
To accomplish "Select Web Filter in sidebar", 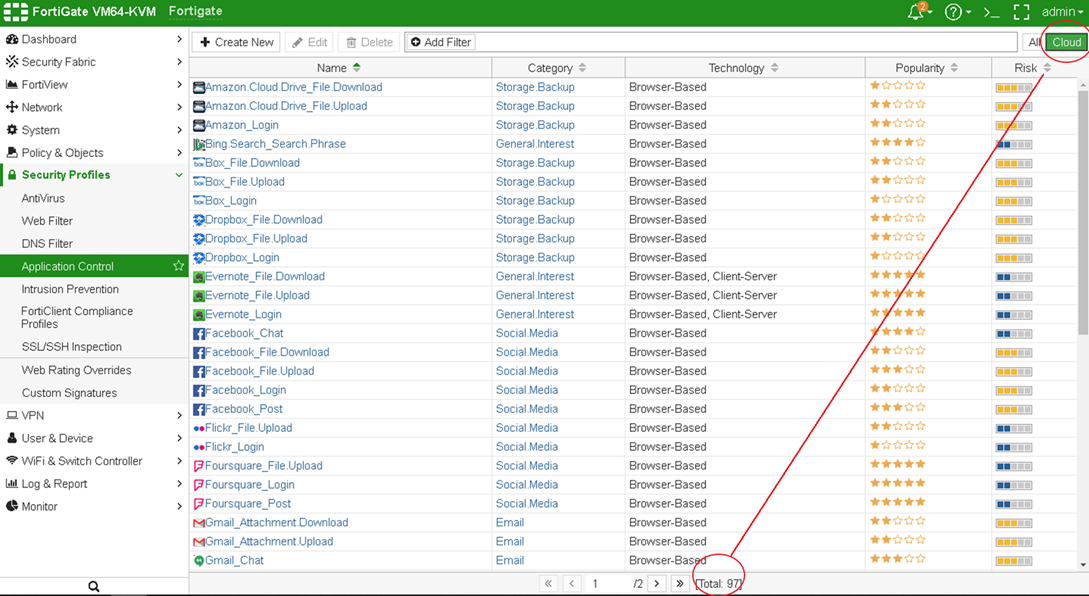I will pyautogui.click(x=47, y=221).
